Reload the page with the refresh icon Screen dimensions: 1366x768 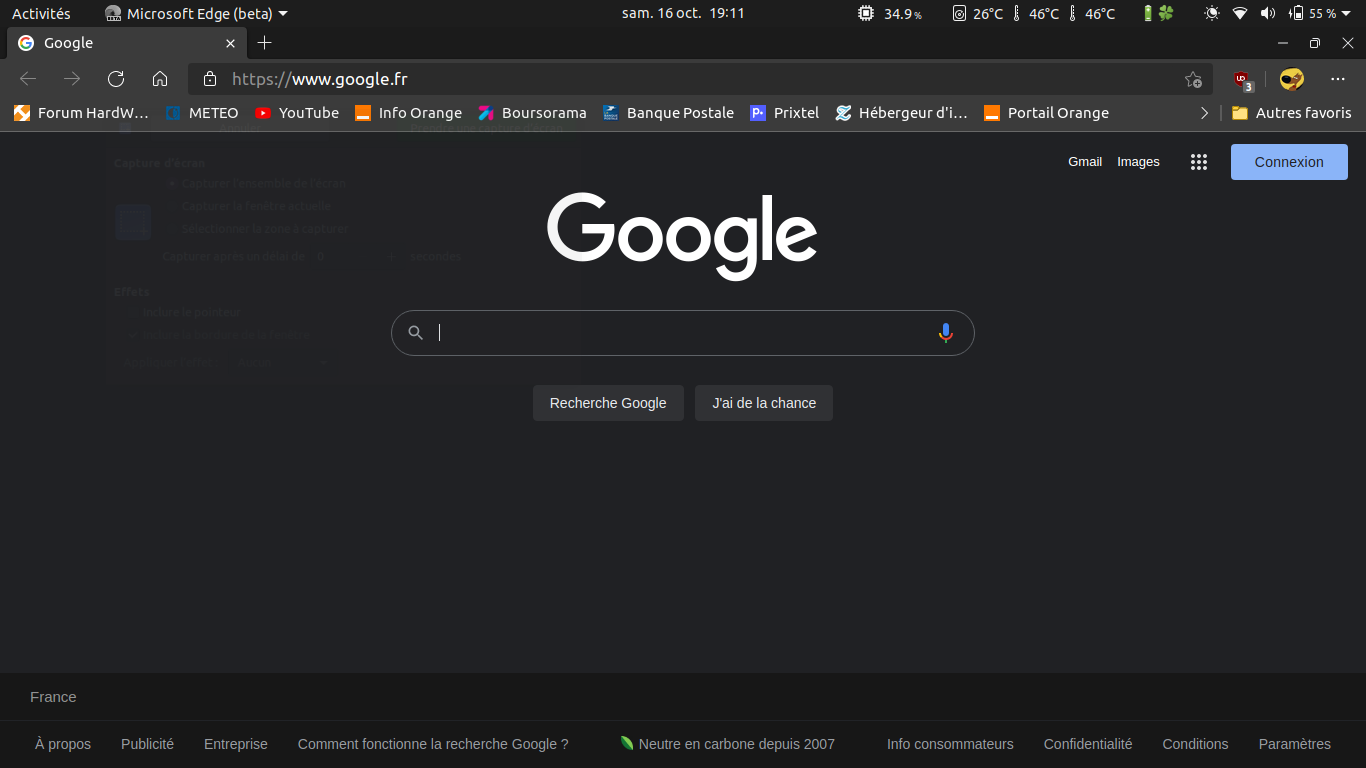[116, 79]
